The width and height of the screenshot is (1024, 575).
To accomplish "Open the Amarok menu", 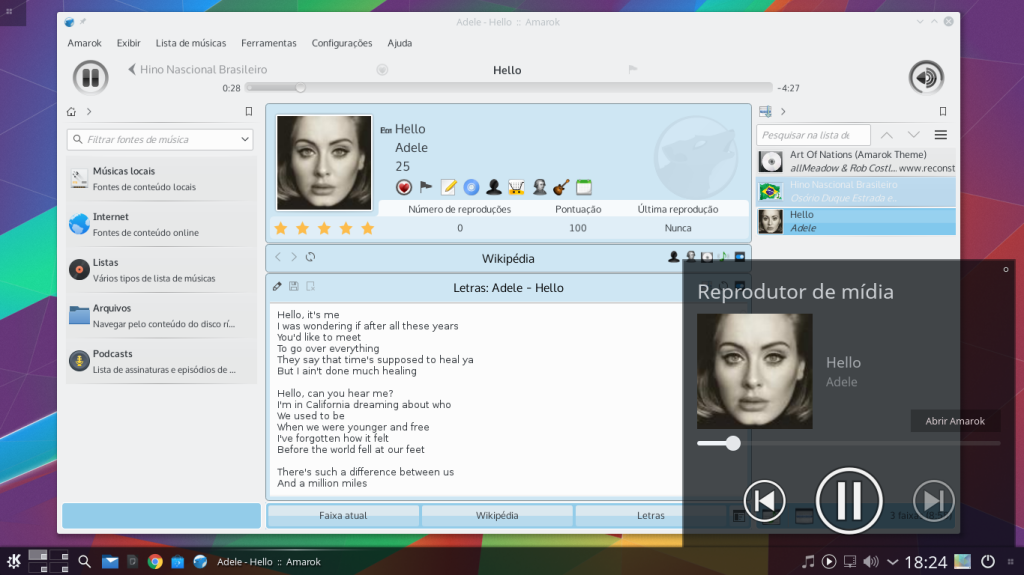I will [x=84, y=43].
